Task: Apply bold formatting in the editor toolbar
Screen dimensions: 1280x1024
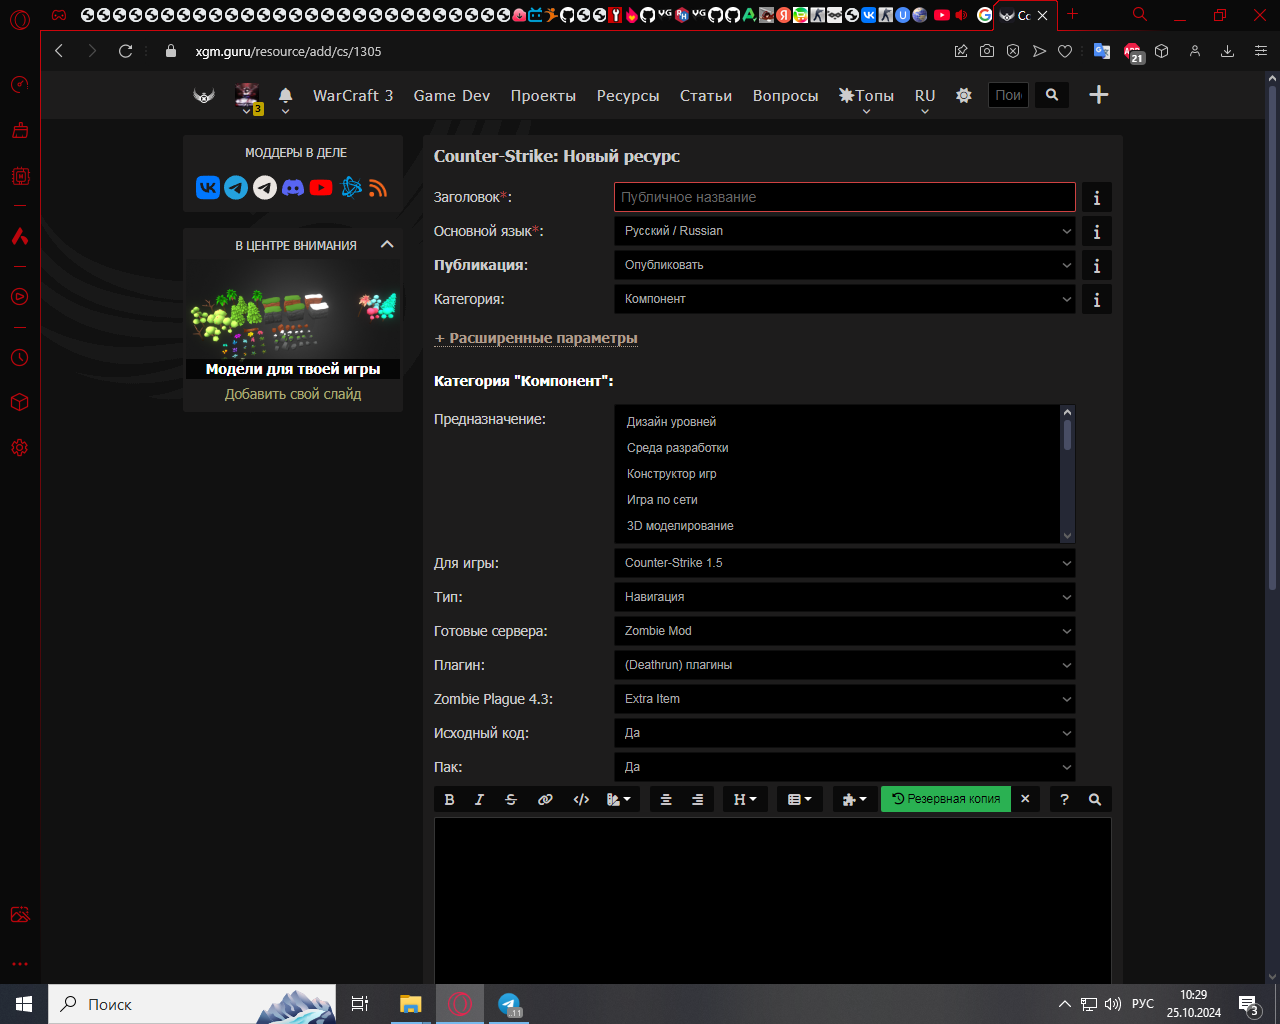Action: (x=449, y=800)
